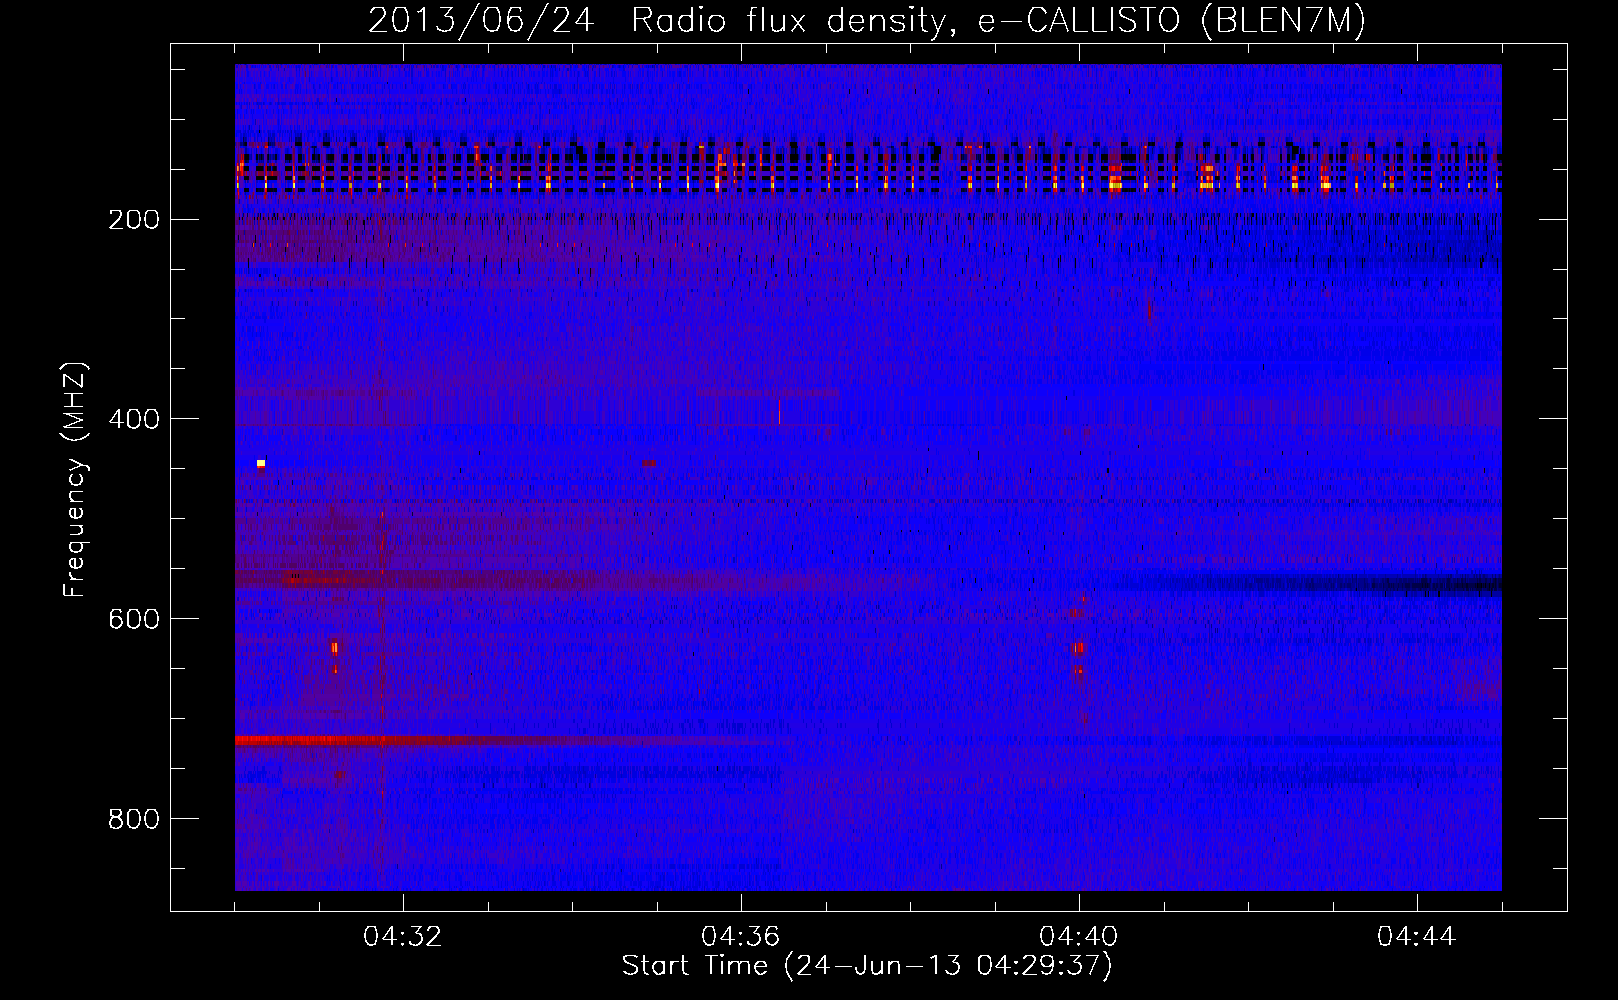Click the 04:40 time tick label

[1079, 936]
